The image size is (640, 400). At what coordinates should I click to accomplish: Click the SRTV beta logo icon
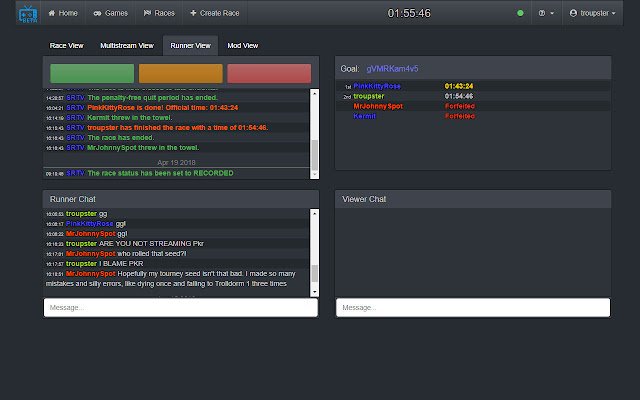[x=28, y=14]
